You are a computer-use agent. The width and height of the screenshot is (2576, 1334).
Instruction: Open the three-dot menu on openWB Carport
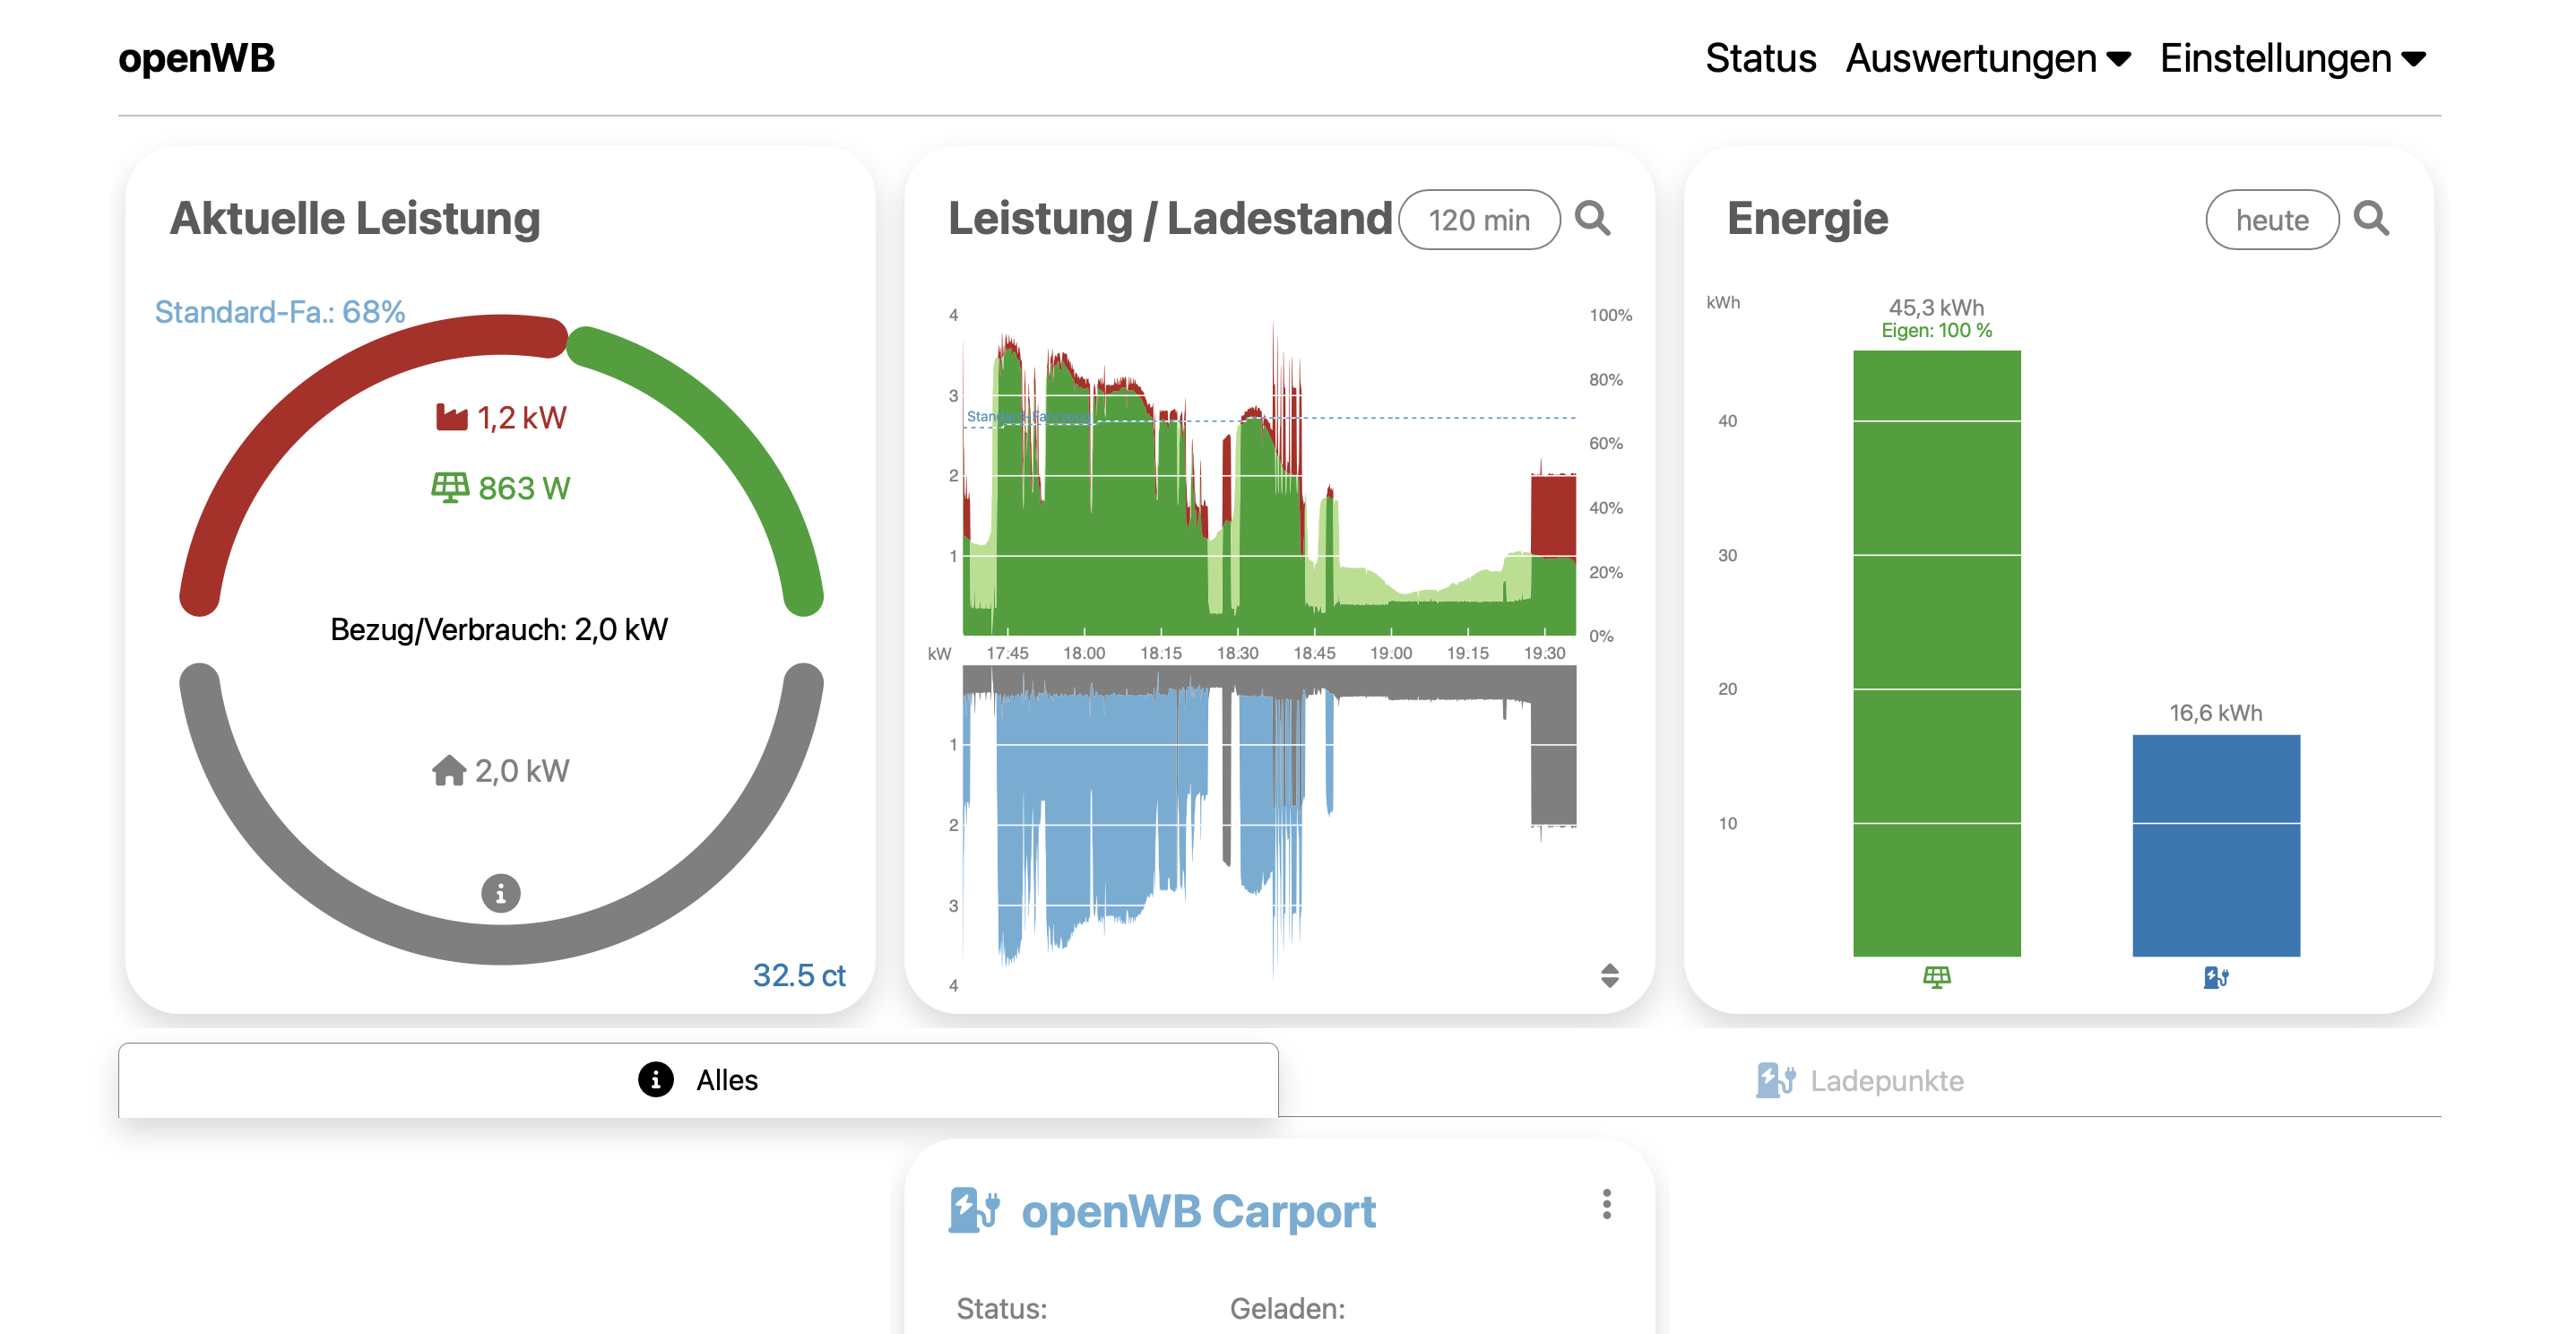(x=1606, y=1204)
